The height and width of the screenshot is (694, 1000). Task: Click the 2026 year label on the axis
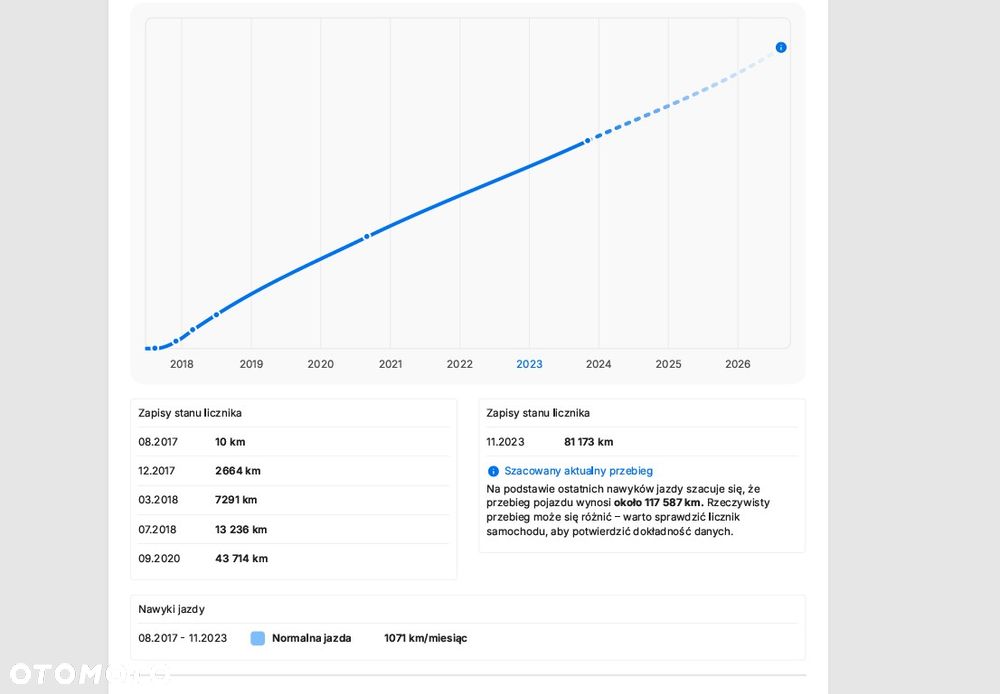(738, 364)
